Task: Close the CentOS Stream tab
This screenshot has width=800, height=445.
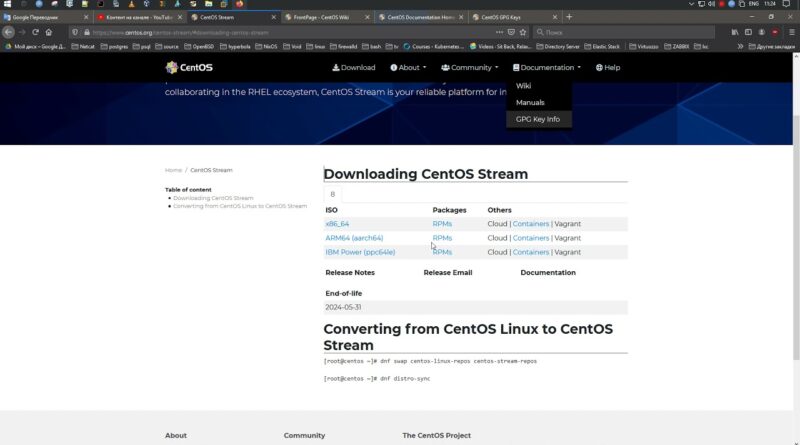Action: point(273,17)
